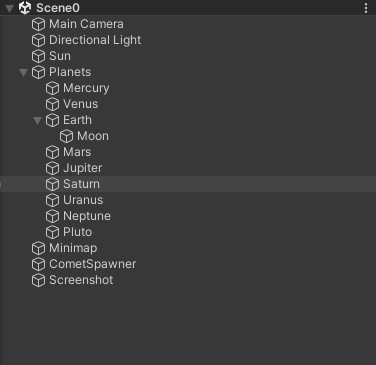Image resolution: width=376 pixels, height=365 pixels.
Task: Click the cube icon next to Minimap
Action: [38, 248]
